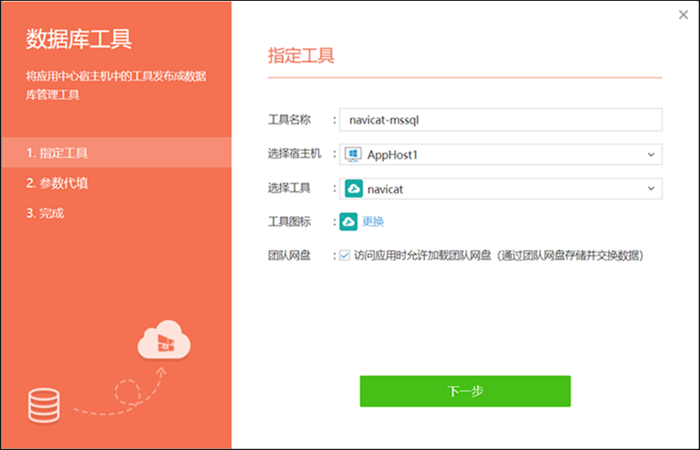Image resolution: width=700 pixels, height=450 pixels.
Task: Toggle the 团队网盘 access checkbox
Action: point(345,255)
